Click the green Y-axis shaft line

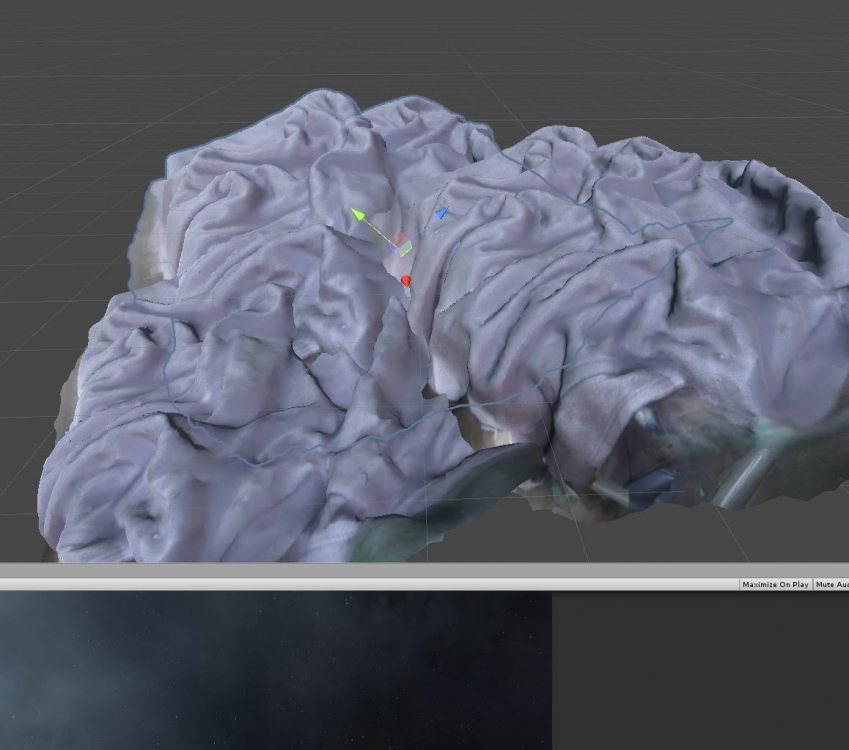point(377,230)
